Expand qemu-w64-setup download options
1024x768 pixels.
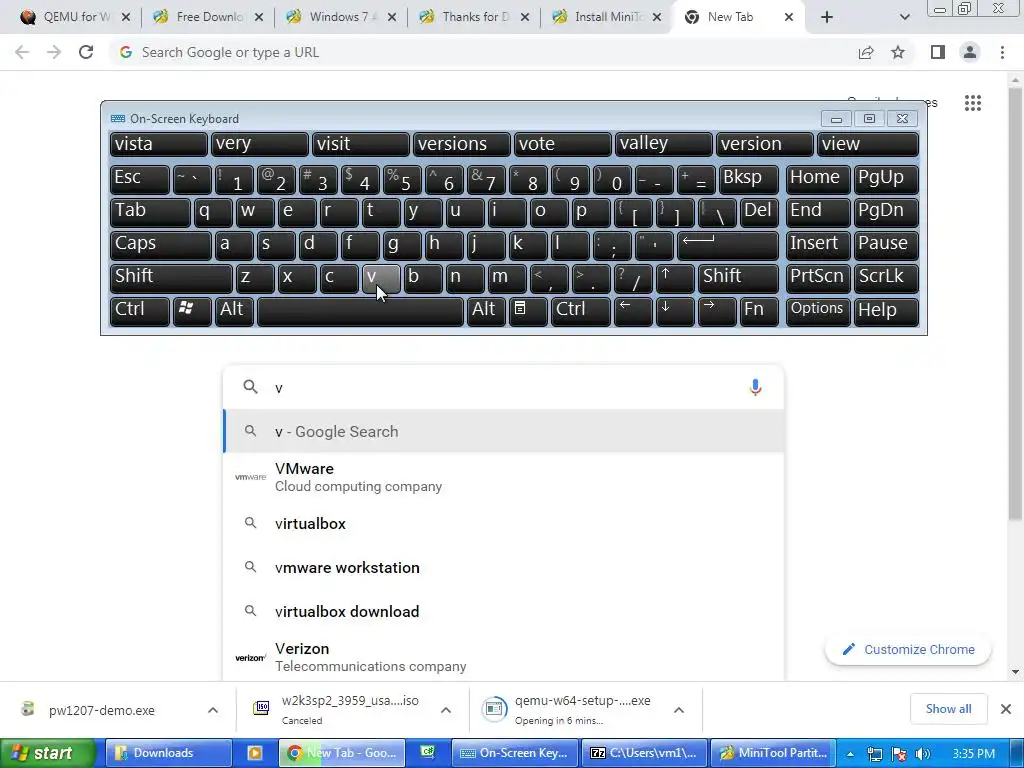coord(679,710)
